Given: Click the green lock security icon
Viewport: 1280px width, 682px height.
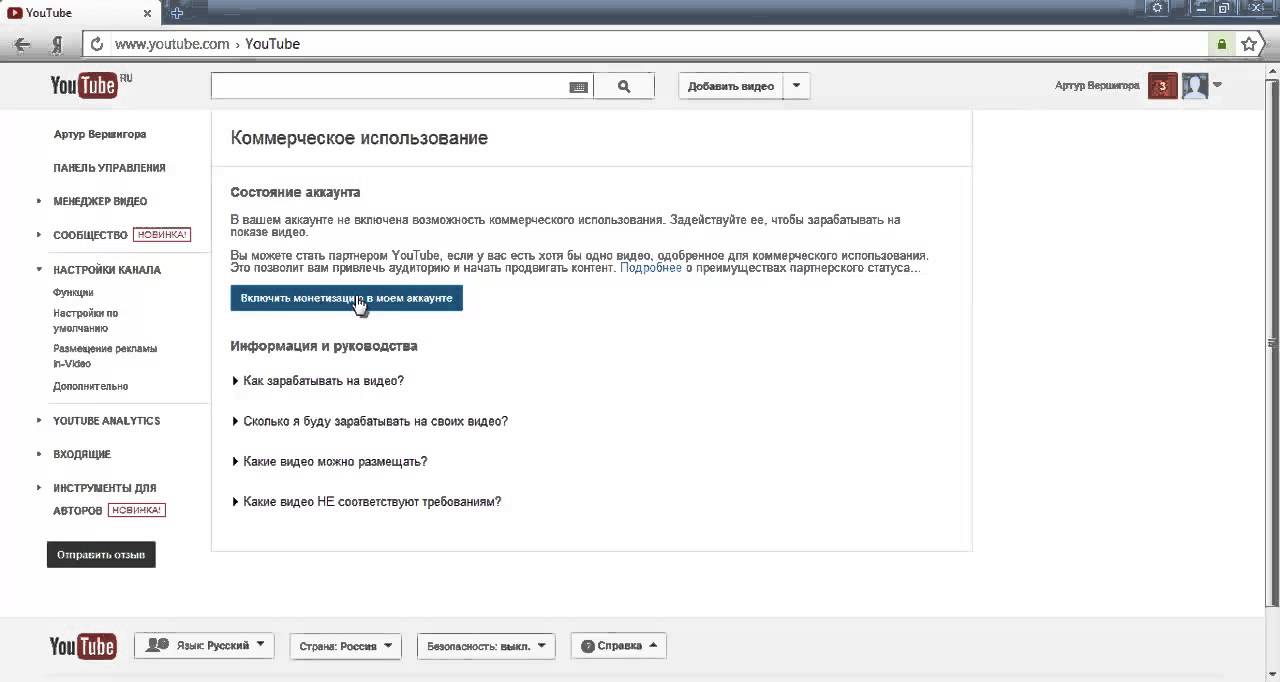Looking at the screenshot, I should click(1221, 44).
